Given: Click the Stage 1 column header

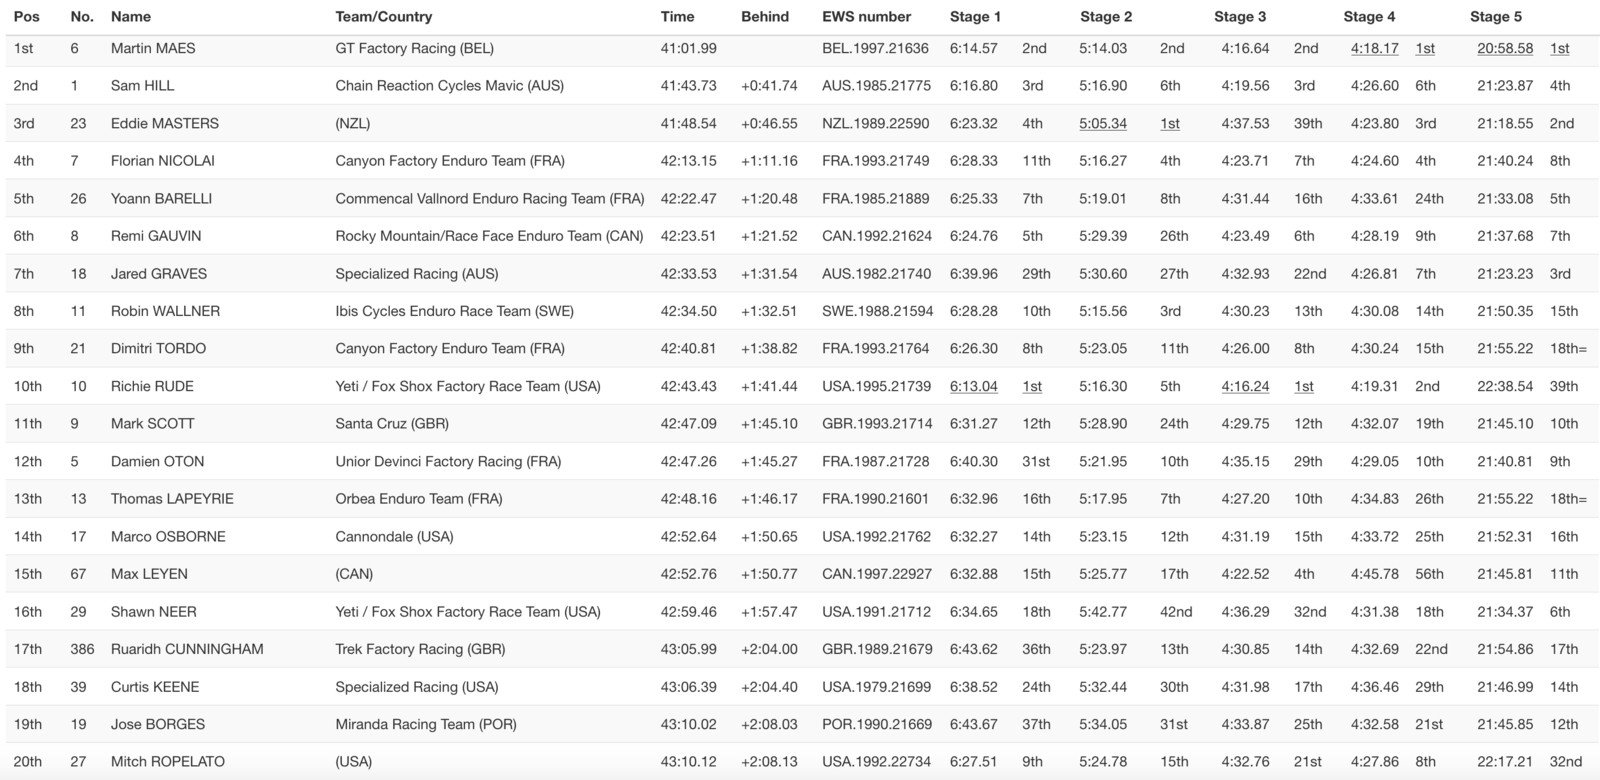Looking at the screenshot, I should point(975,16).
